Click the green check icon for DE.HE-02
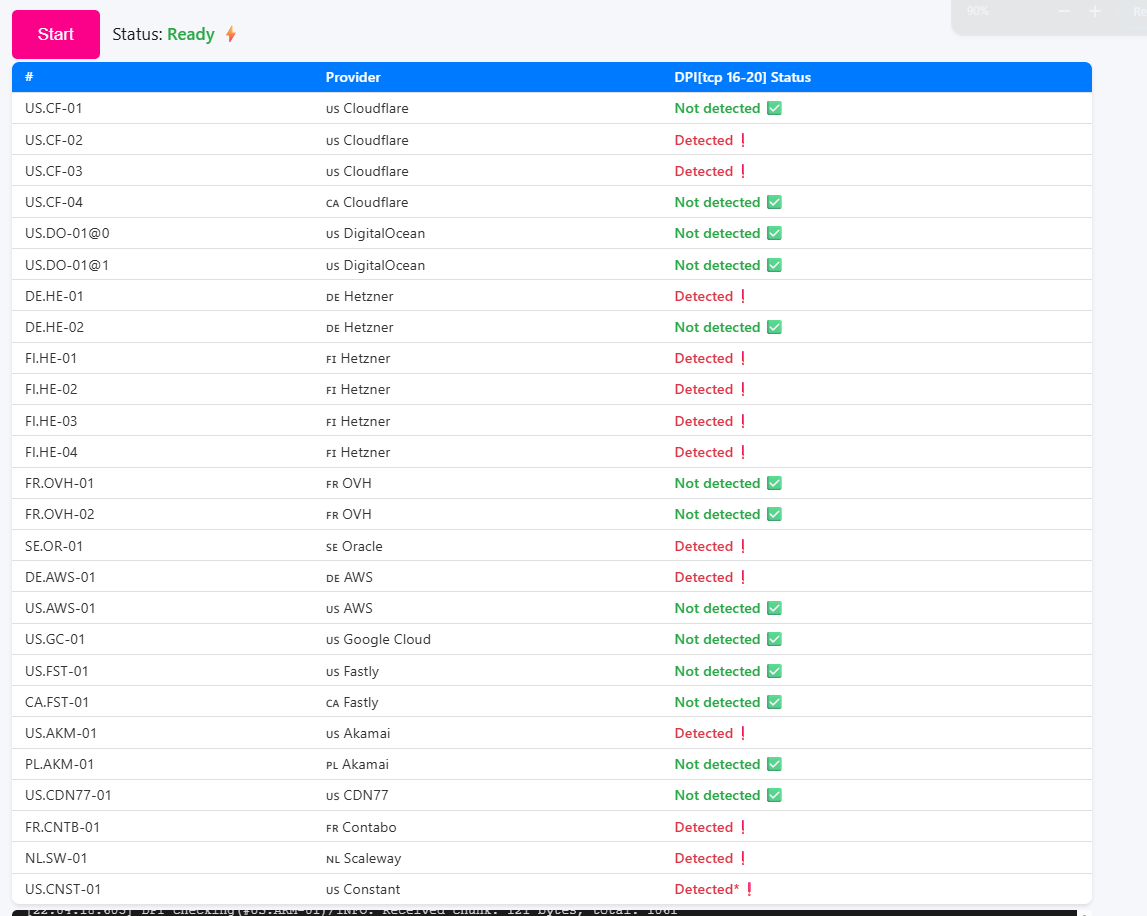Image resolution: width=1147 pixels, height=916 pixels. click(775, 327)
